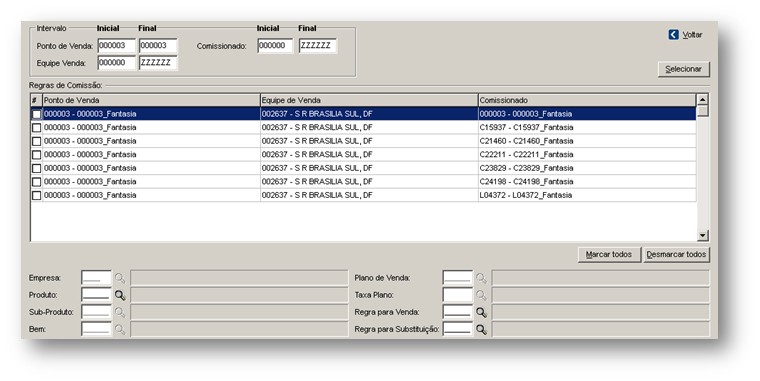Select the cell L04372 - L04372_Fantasia

tap(587, 195)
